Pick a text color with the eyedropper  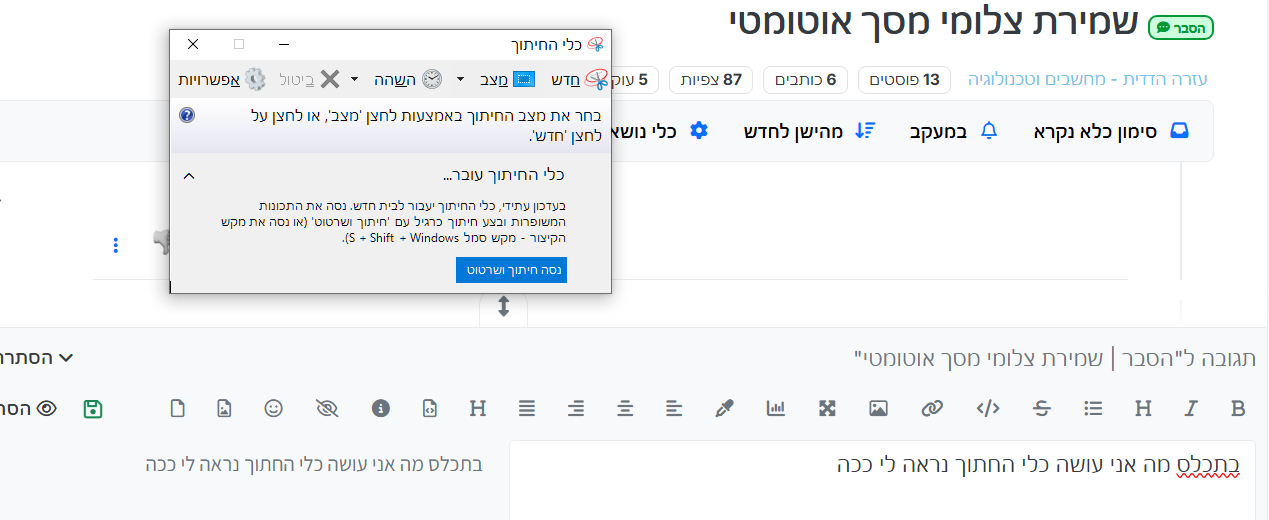(x=725, y=408)
